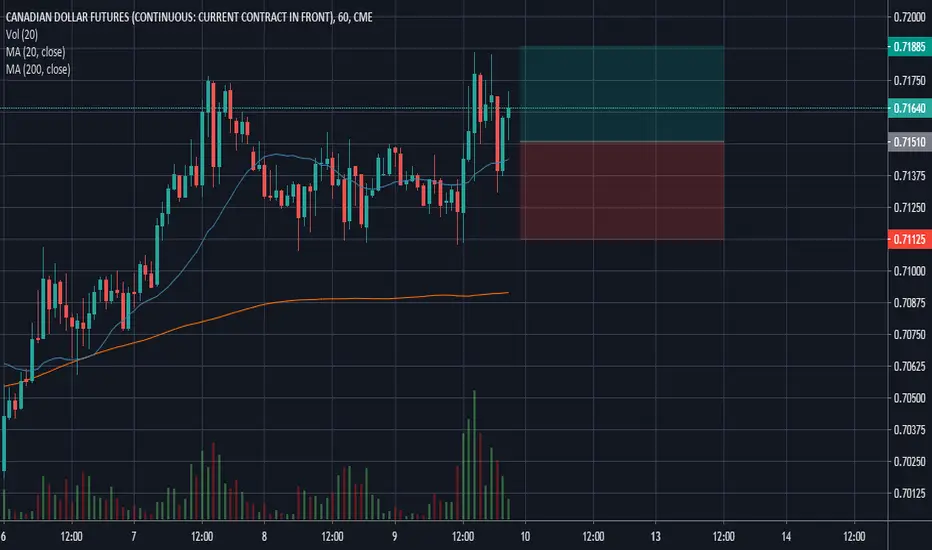Screen dimensions: 932x550
Task: Click the tallest green volume bar
Action: click(x=474, y=455)
